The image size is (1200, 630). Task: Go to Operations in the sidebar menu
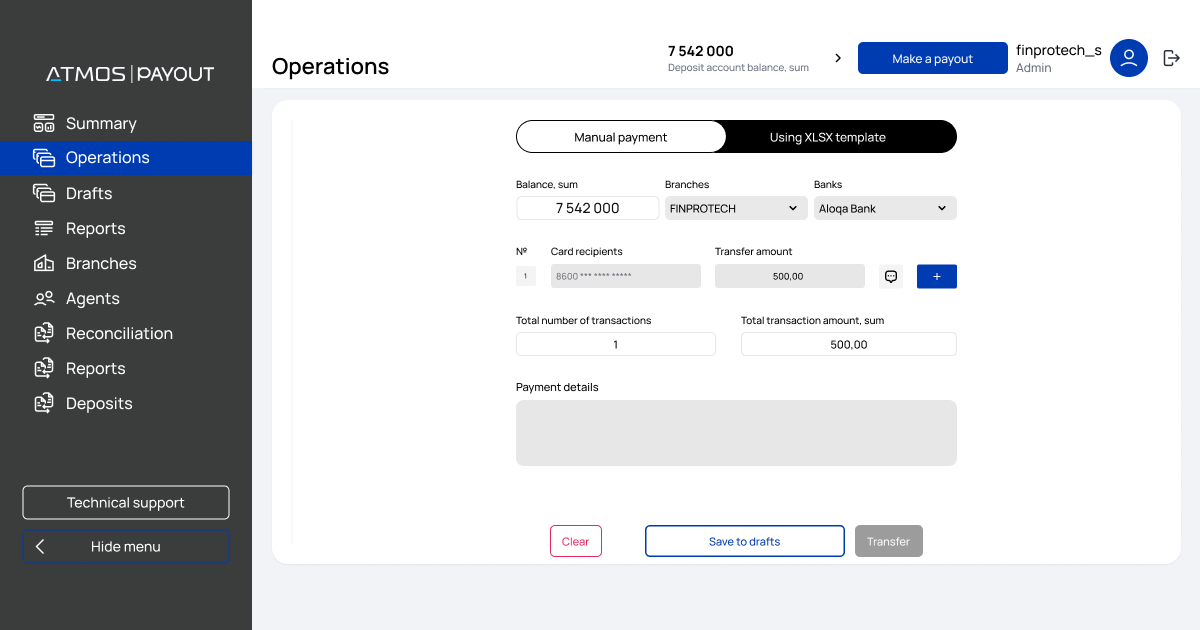(107, 158)
